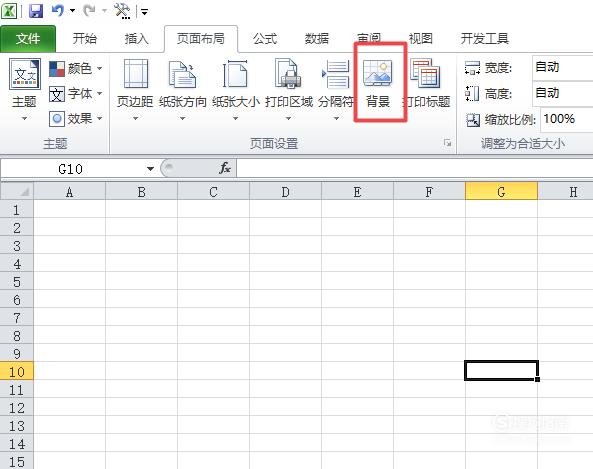Switch to the 视图 tab
Screen dimensions: 593x469
click(421, 38)
